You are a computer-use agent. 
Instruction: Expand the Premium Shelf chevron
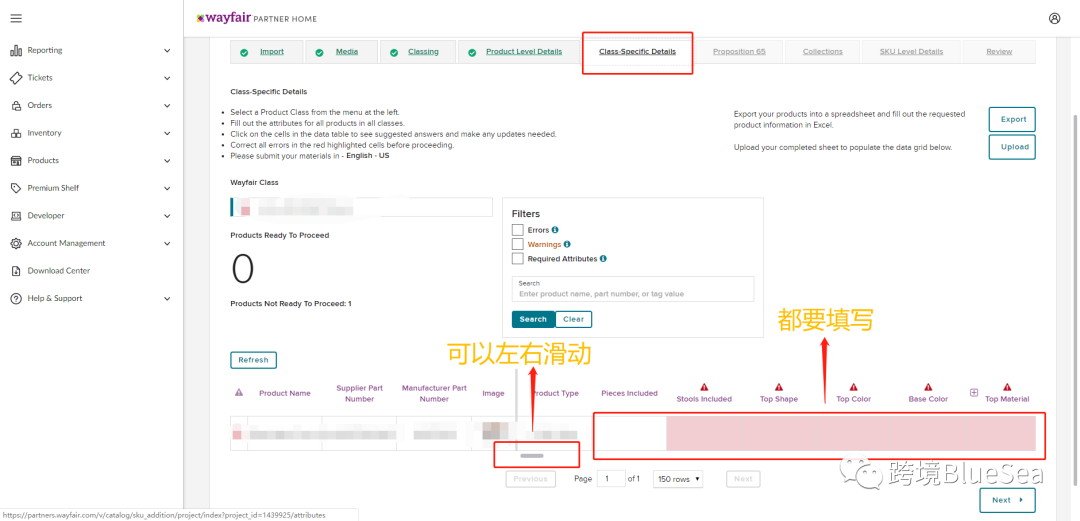(x=167, y=188)
